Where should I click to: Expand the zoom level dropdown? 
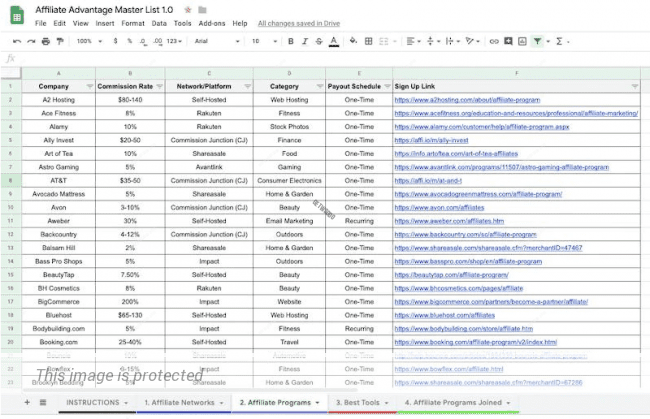(x=90, y=41)
